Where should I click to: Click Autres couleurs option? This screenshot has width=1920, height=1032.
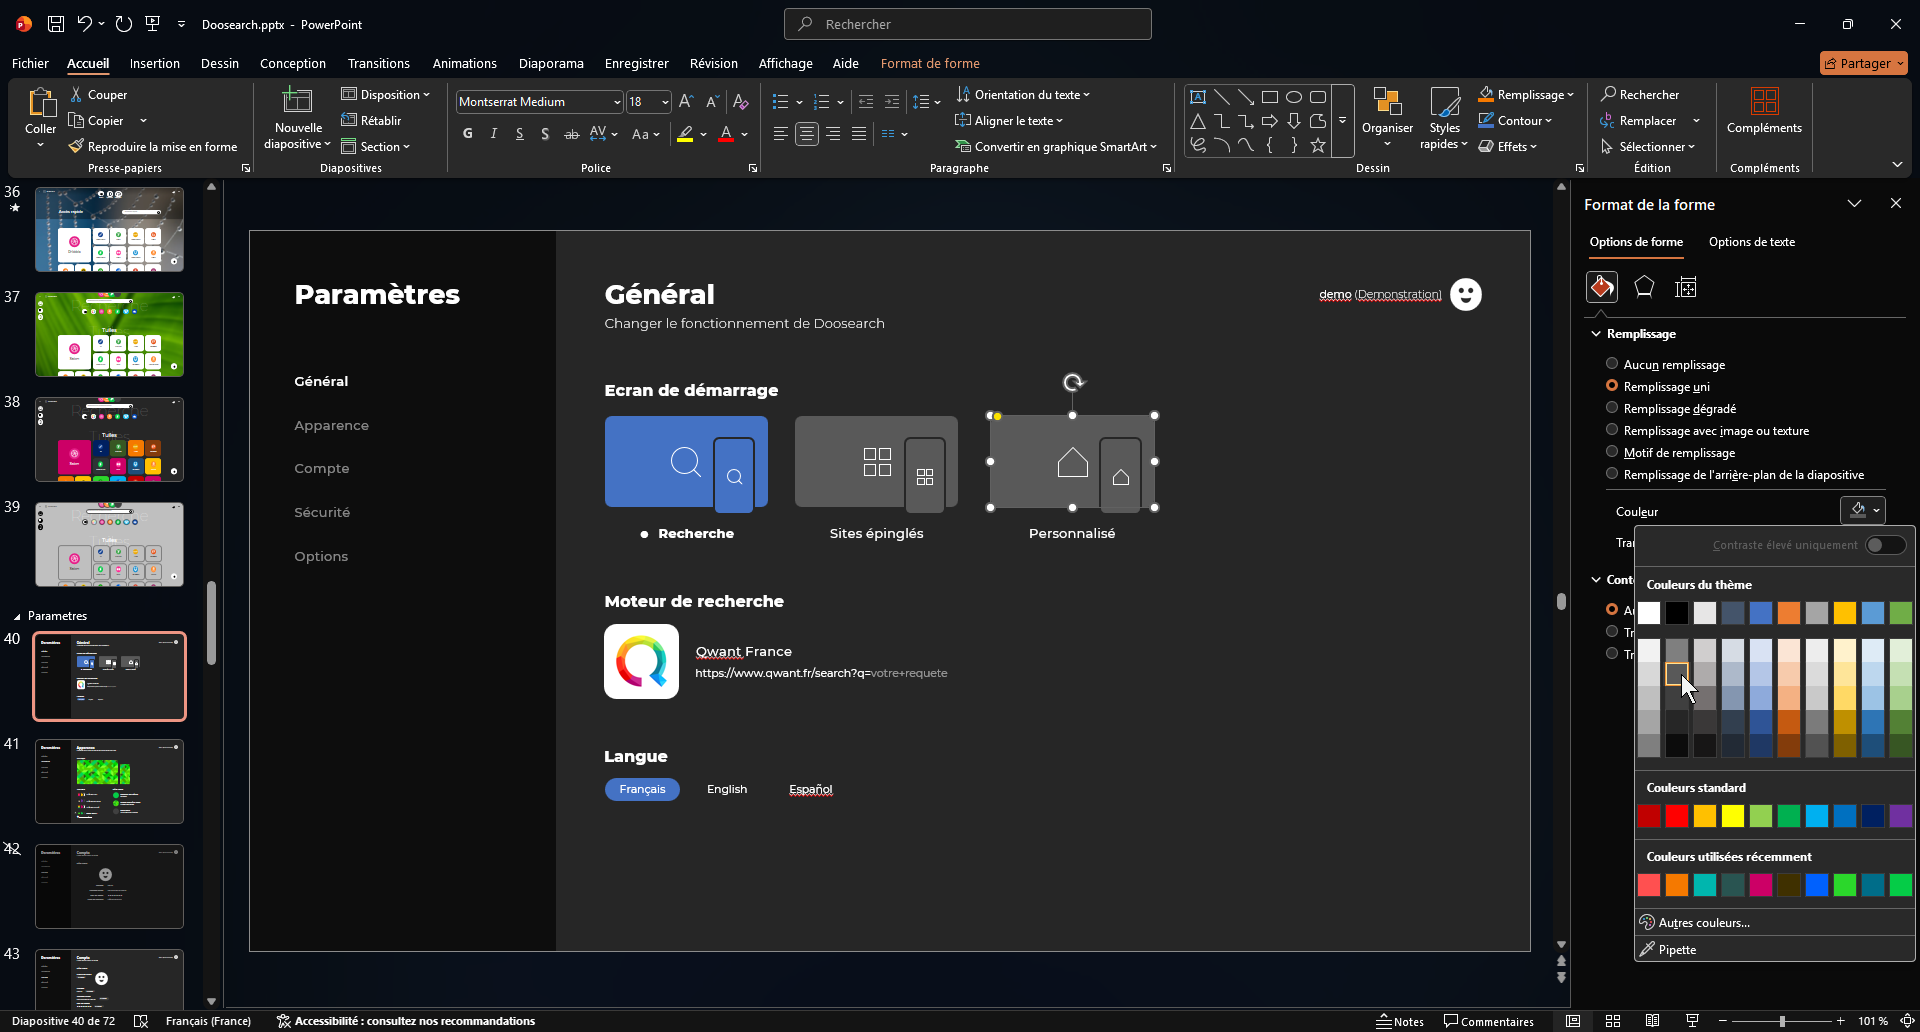[1703, 923]
